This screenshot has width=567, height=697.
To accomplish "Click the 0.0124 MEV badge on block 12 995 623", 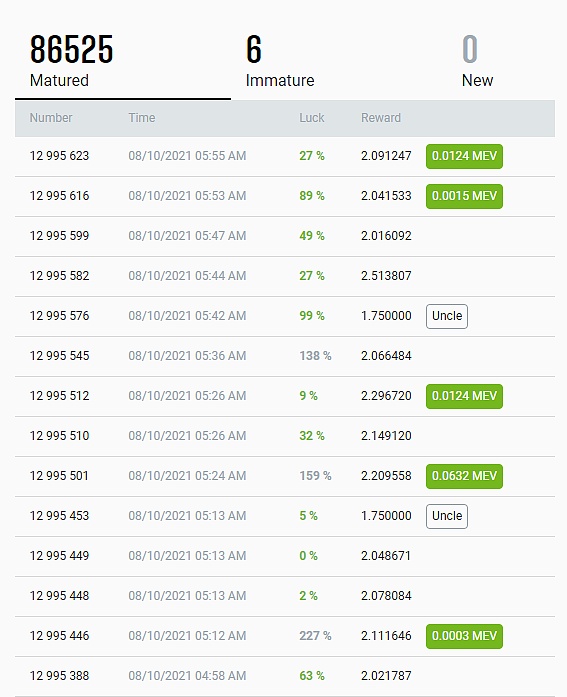I will tap(464, 156).
